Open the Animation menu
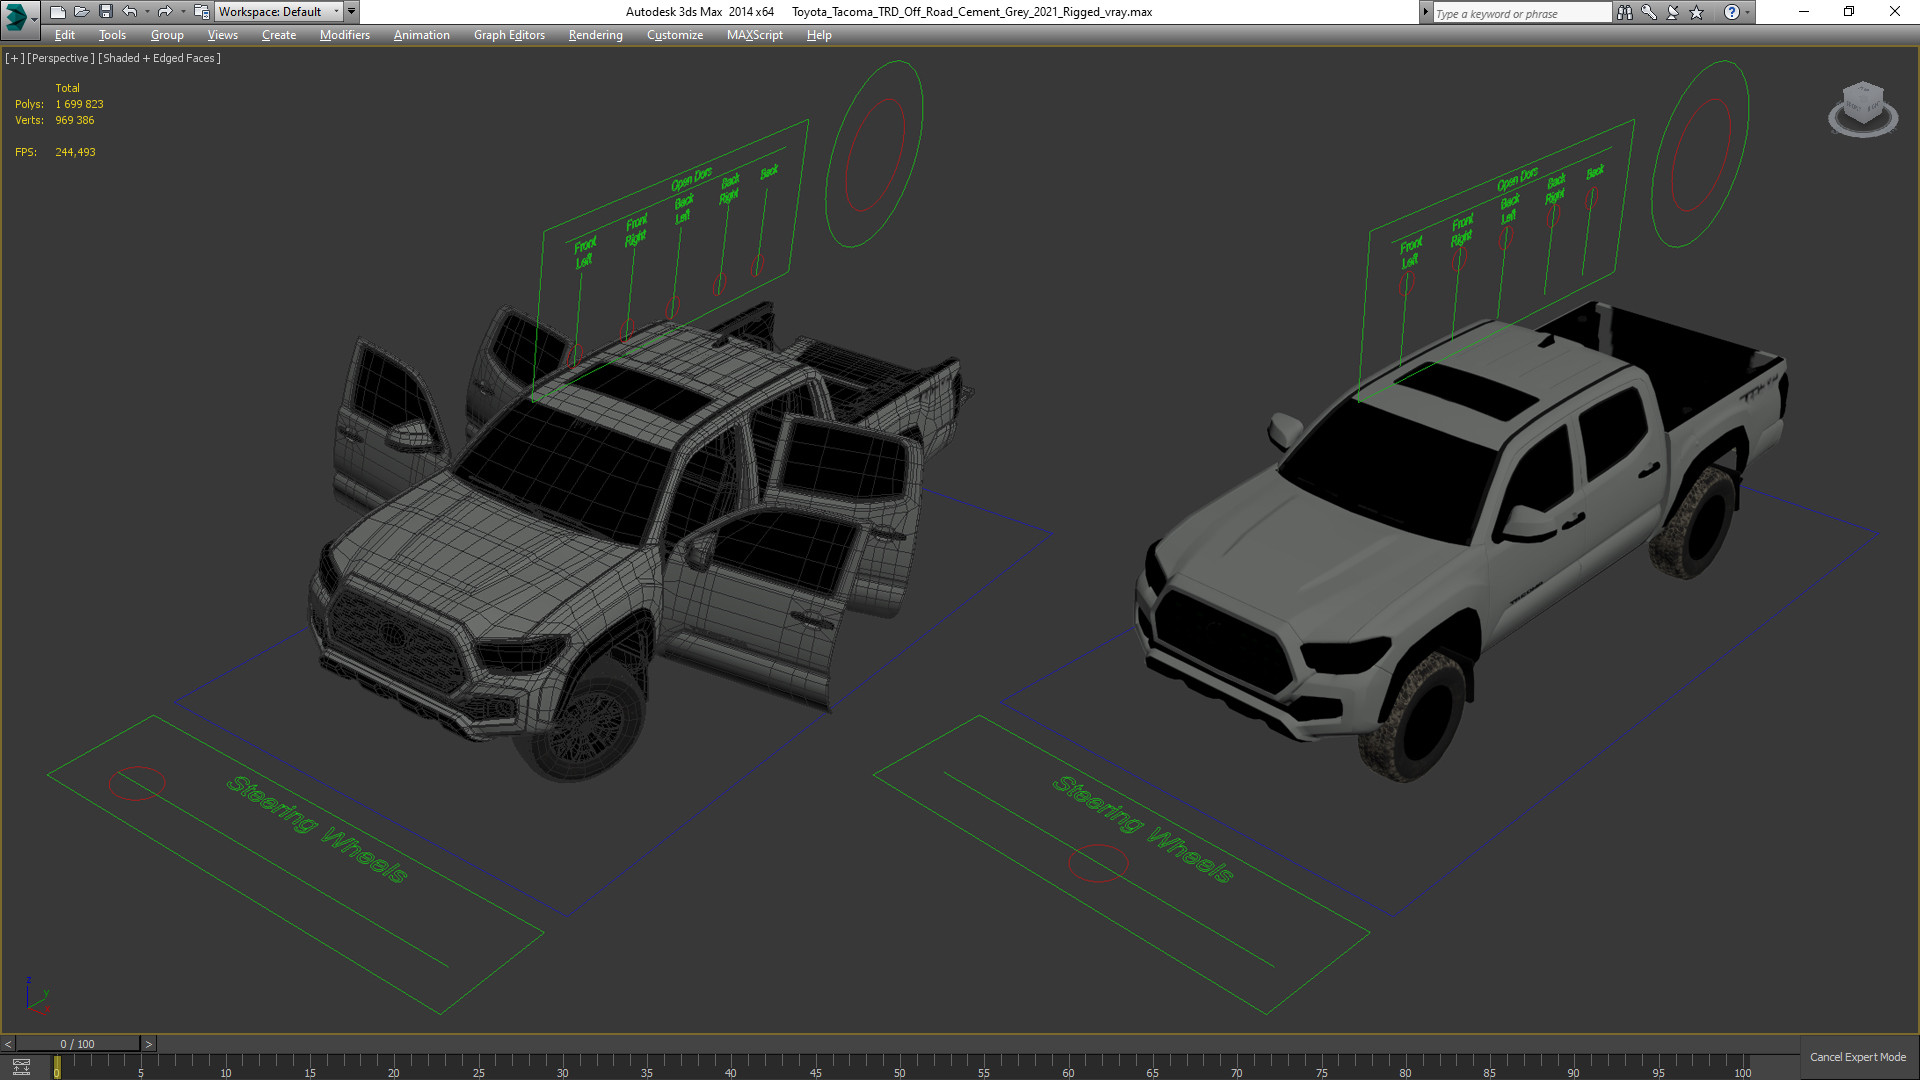The height and width of the screenshot is (1080, 1920). coord(421,35)
